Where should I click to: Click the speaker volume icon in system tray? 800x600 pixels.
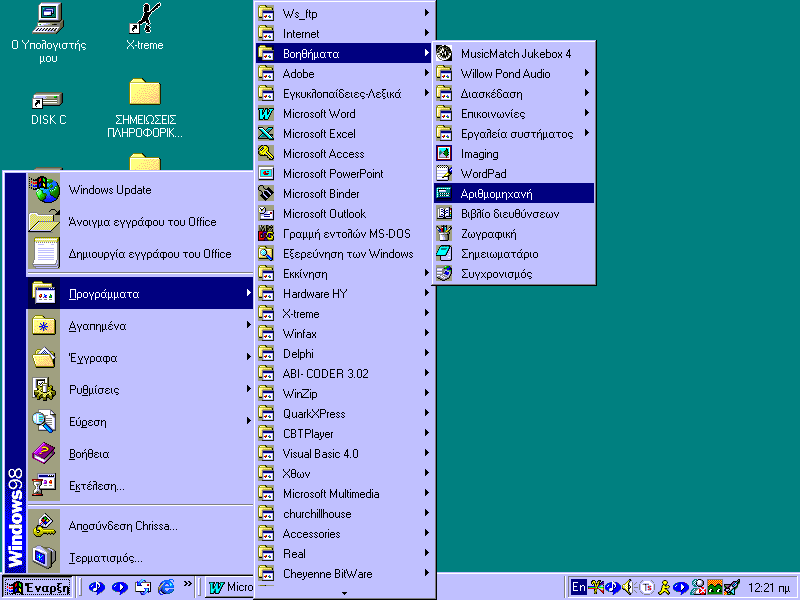(x=628, y=587)
